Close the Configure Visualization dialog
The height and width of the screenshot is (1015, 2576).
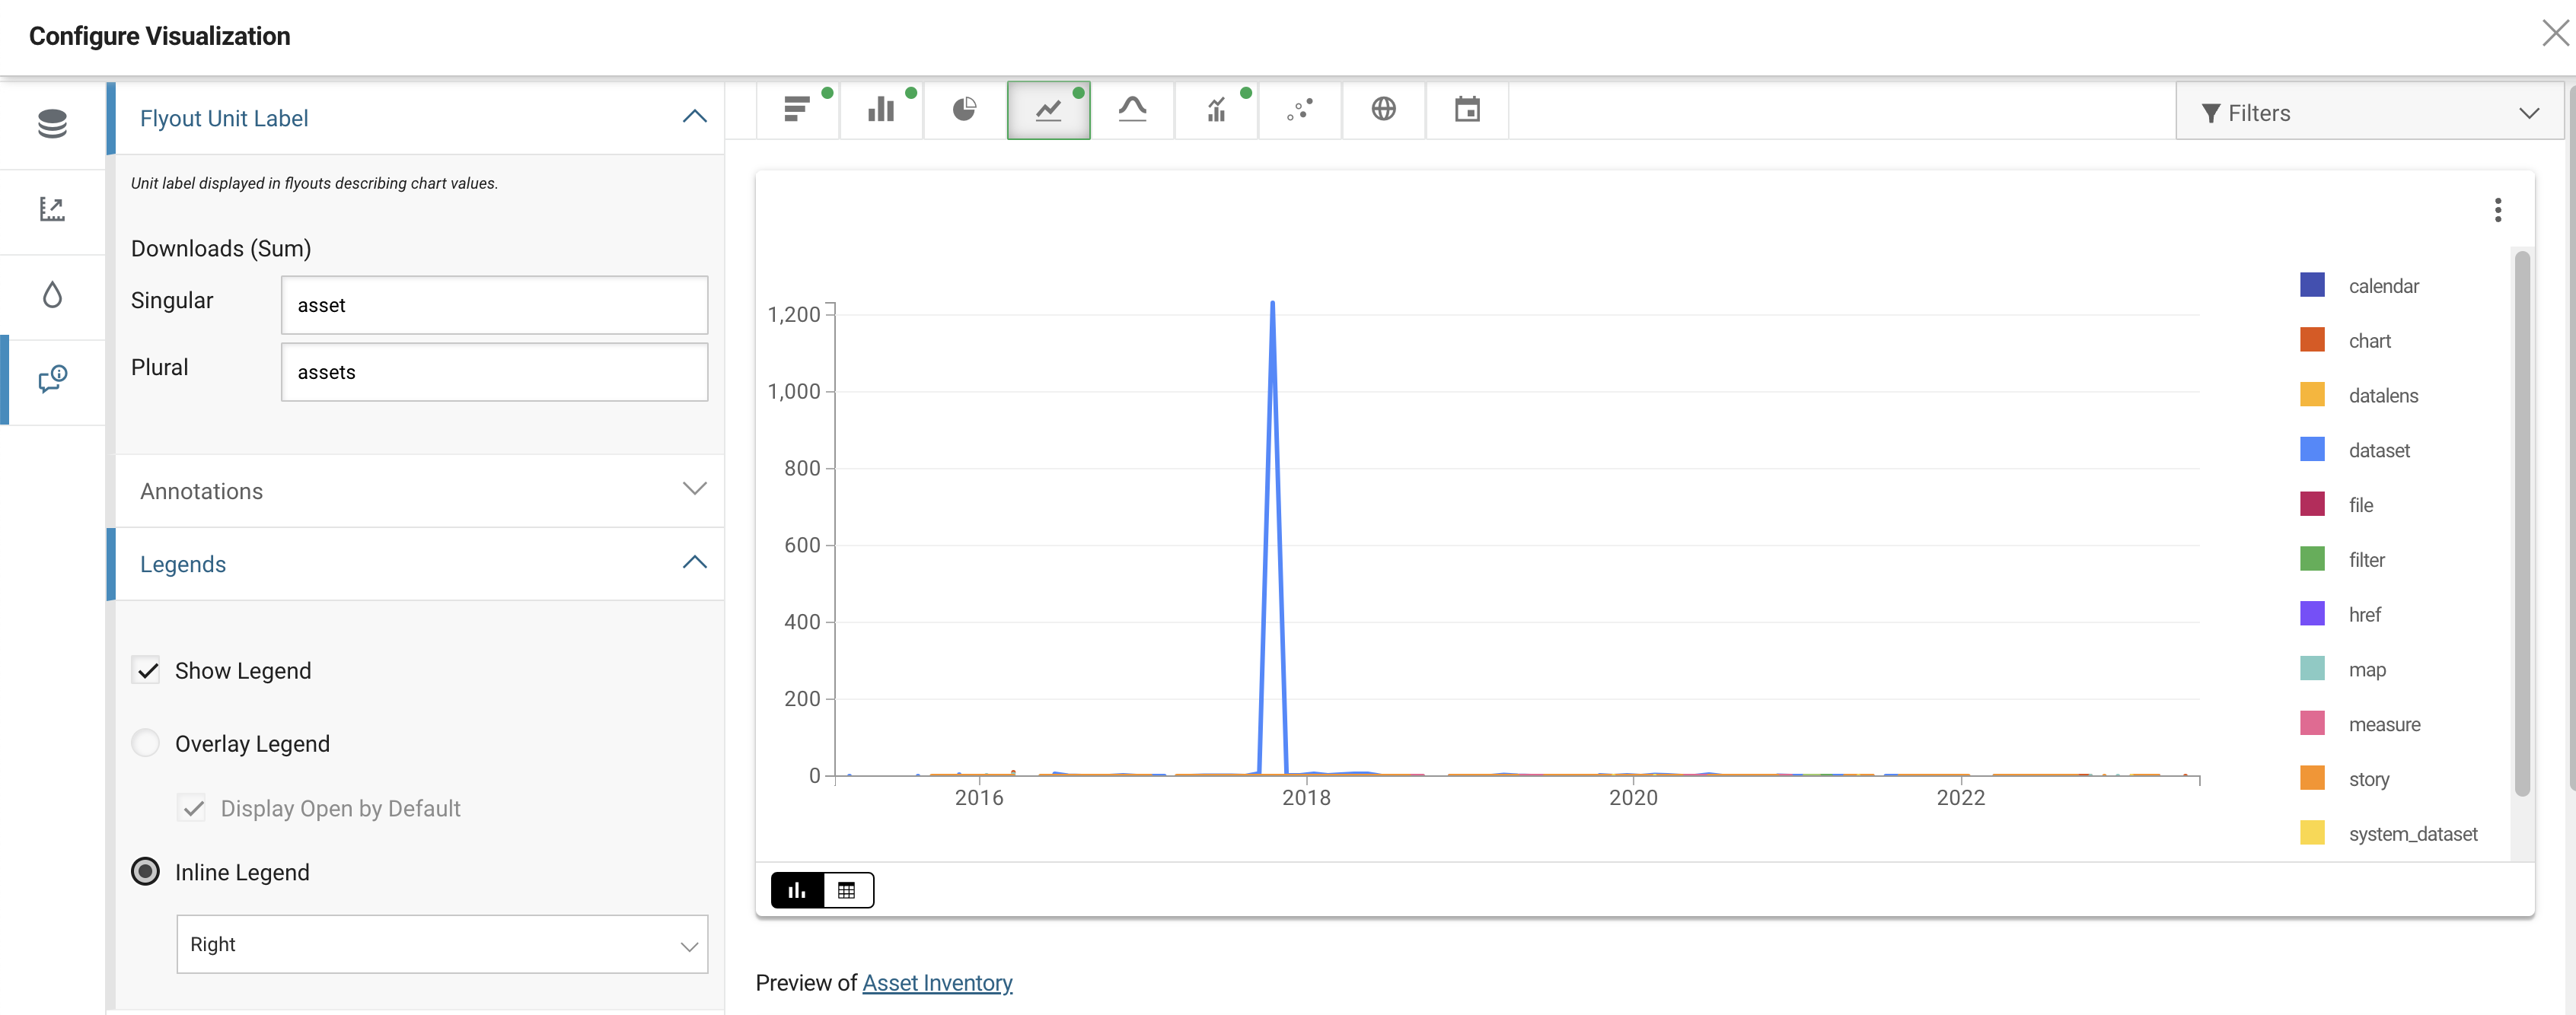tap(2555, 33)
